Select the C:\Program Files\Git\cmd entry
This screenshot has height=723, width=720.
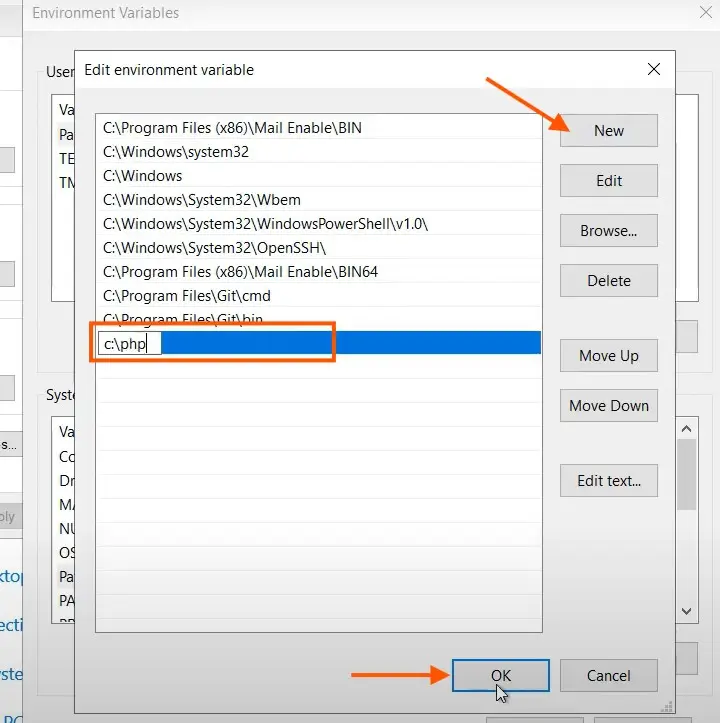[319, 296]
